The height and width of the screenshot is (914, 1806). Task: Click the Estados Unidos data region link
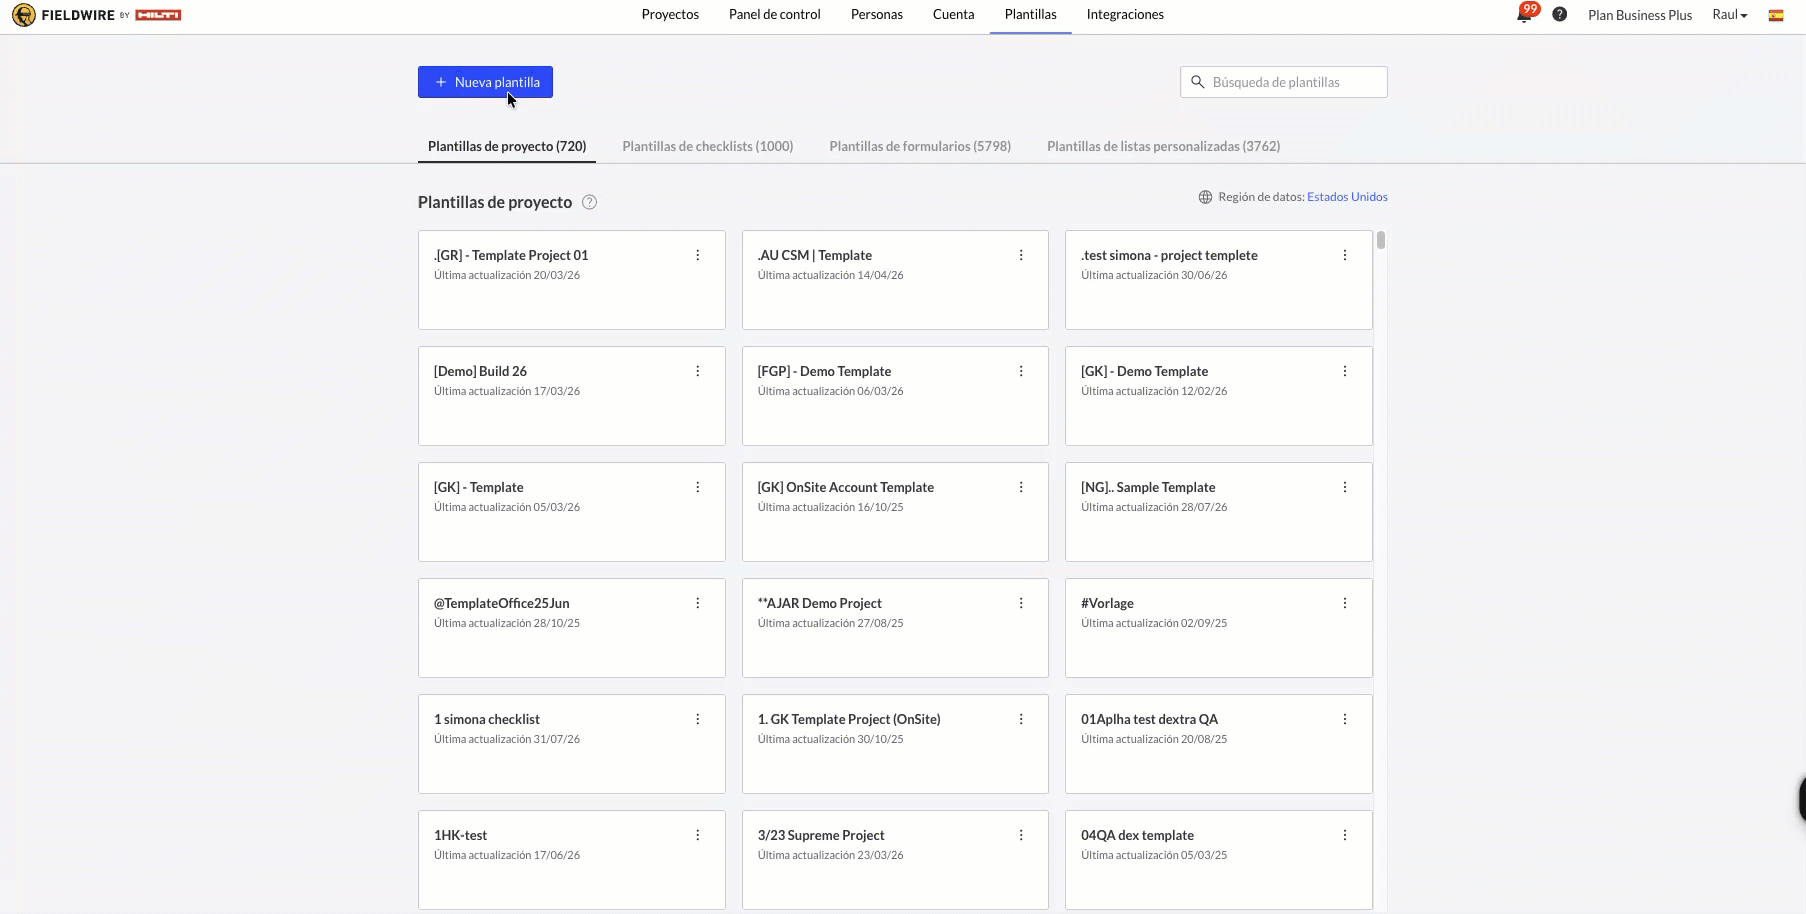1347,197
